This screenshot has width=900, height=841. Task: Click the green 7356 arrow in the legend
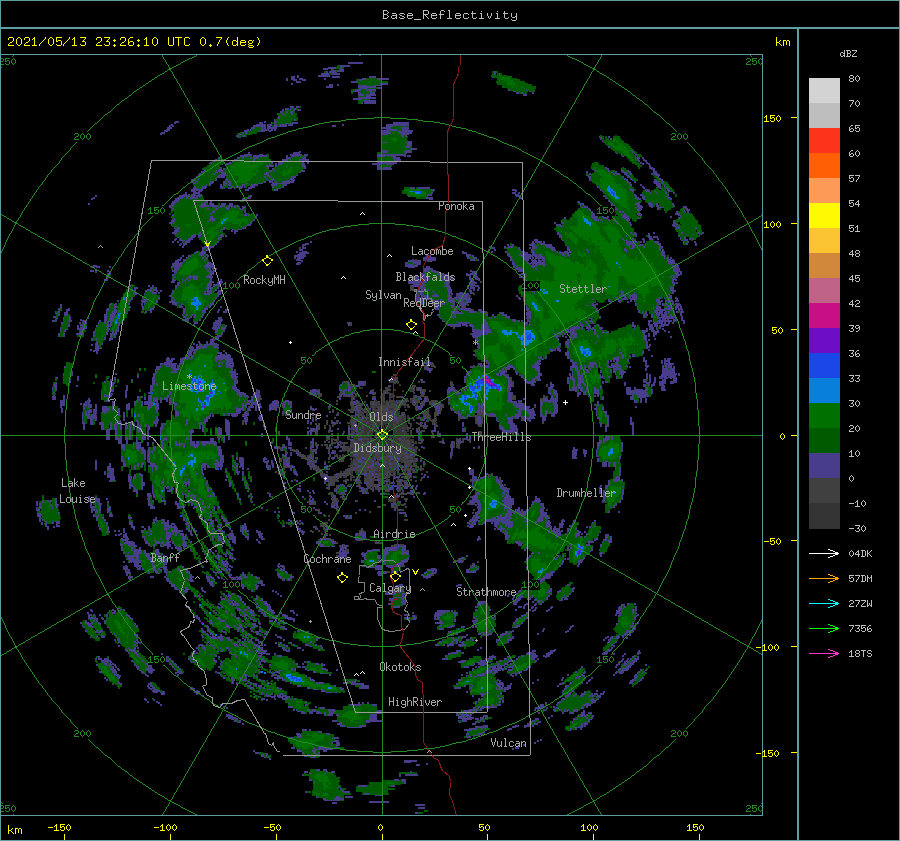click(x=824, y=629)
